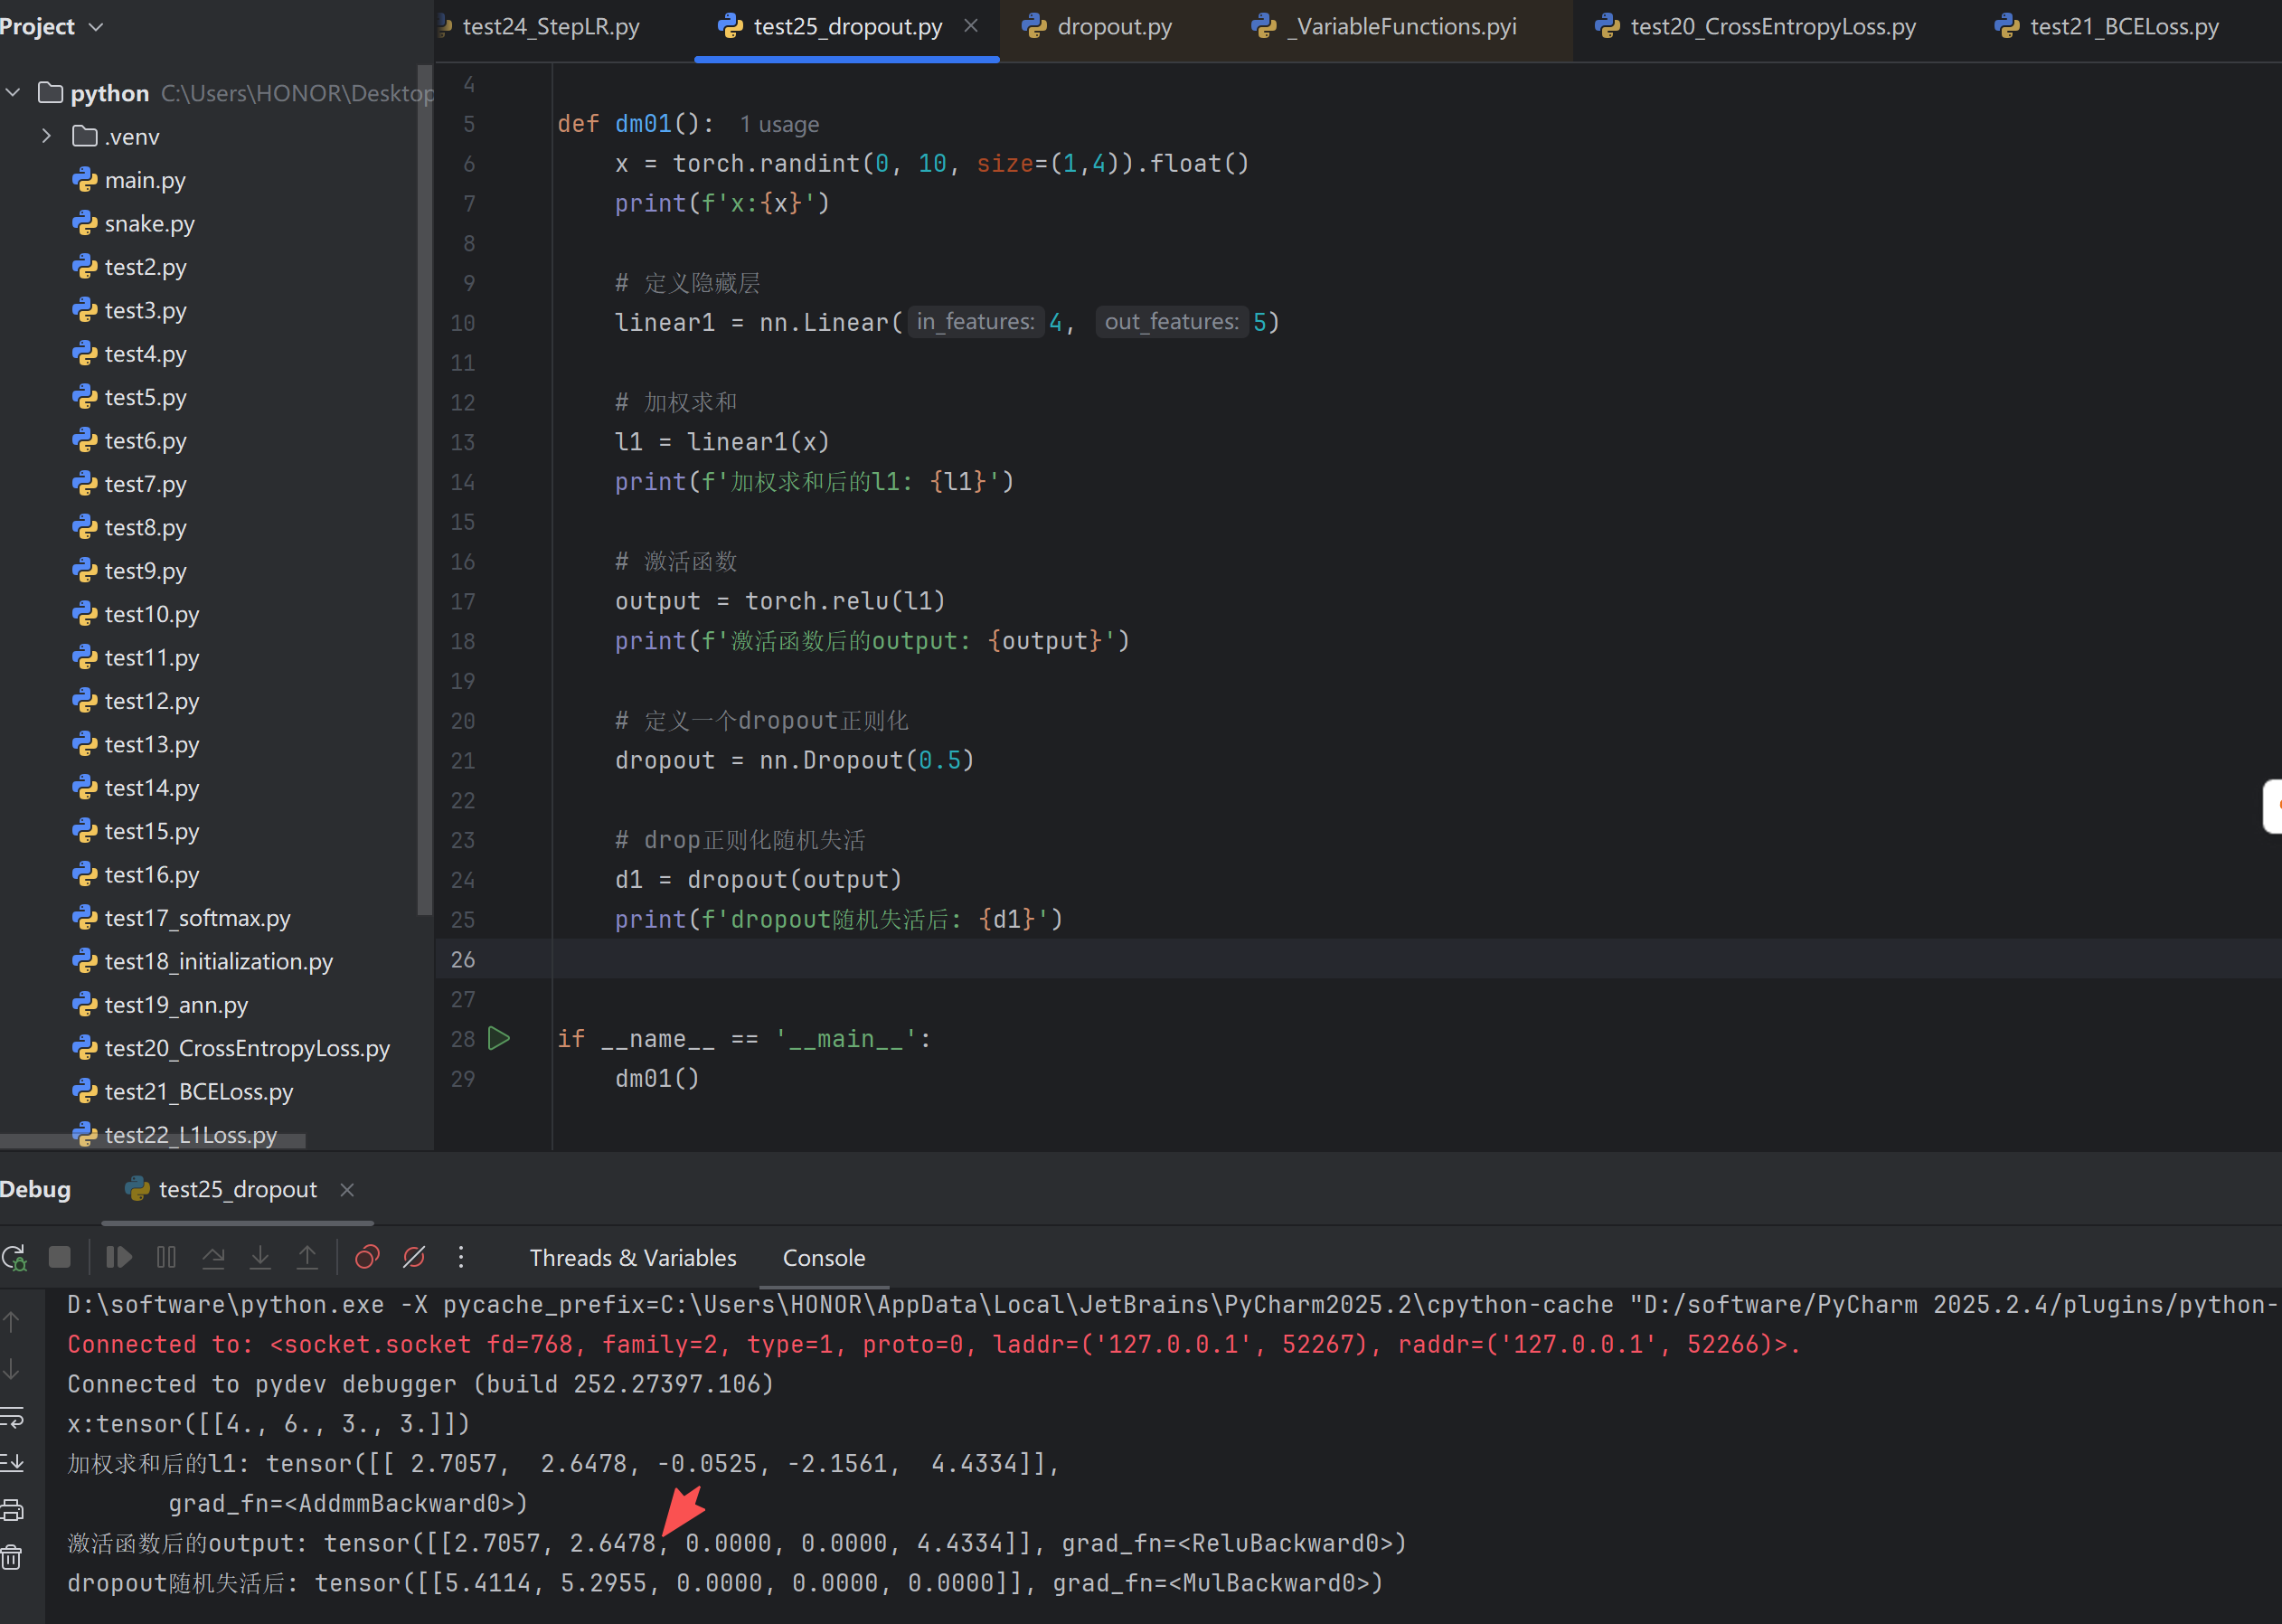Click the print console output icon
This screenshot has width=2282, height=1624.
12,1510
